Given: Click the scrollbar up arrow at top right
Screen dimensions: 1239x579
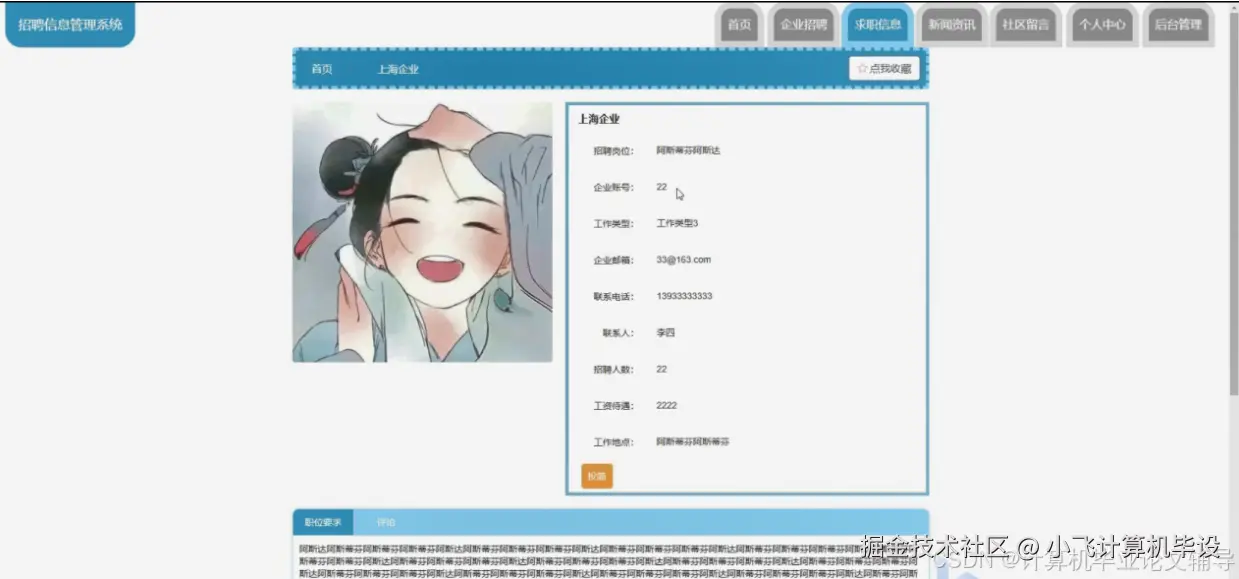Looking at the screenshot, I should pyautogui.click(x=1233, y=8).
